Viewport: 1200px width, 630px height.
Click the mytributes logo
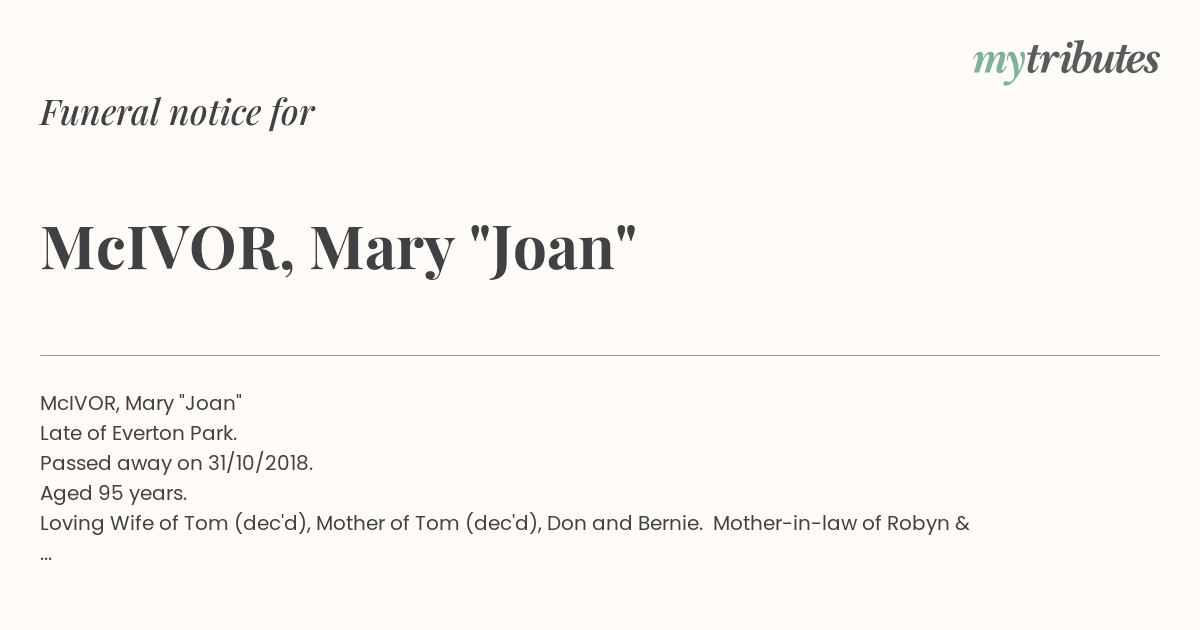pyautogui.click(x=1066, y=61)
